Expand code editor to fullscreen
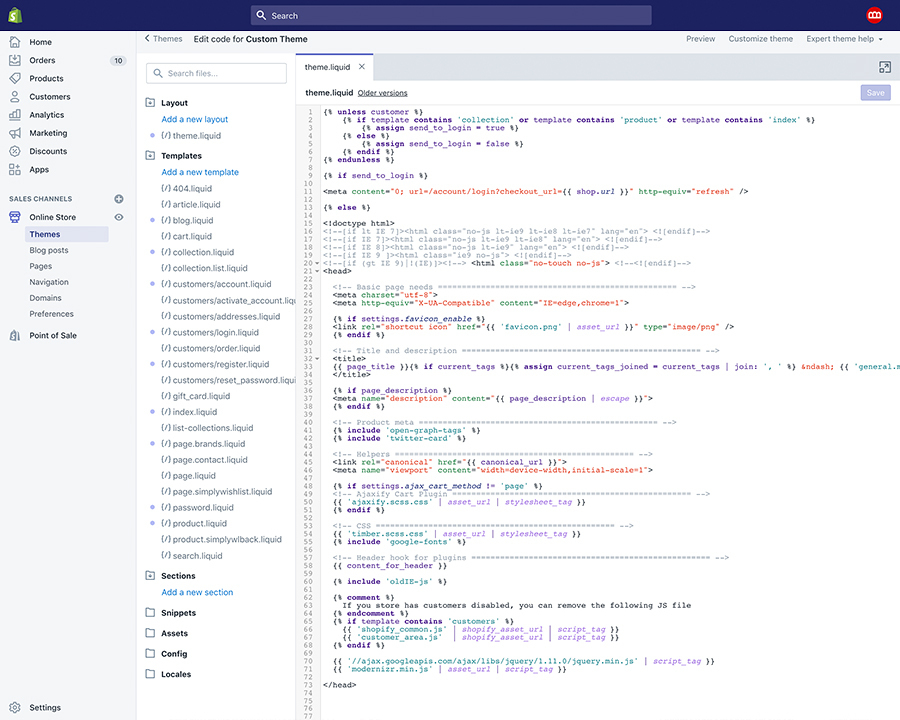Image resolution: width=900 pixels, height=720 pixels. coord(884,67)
